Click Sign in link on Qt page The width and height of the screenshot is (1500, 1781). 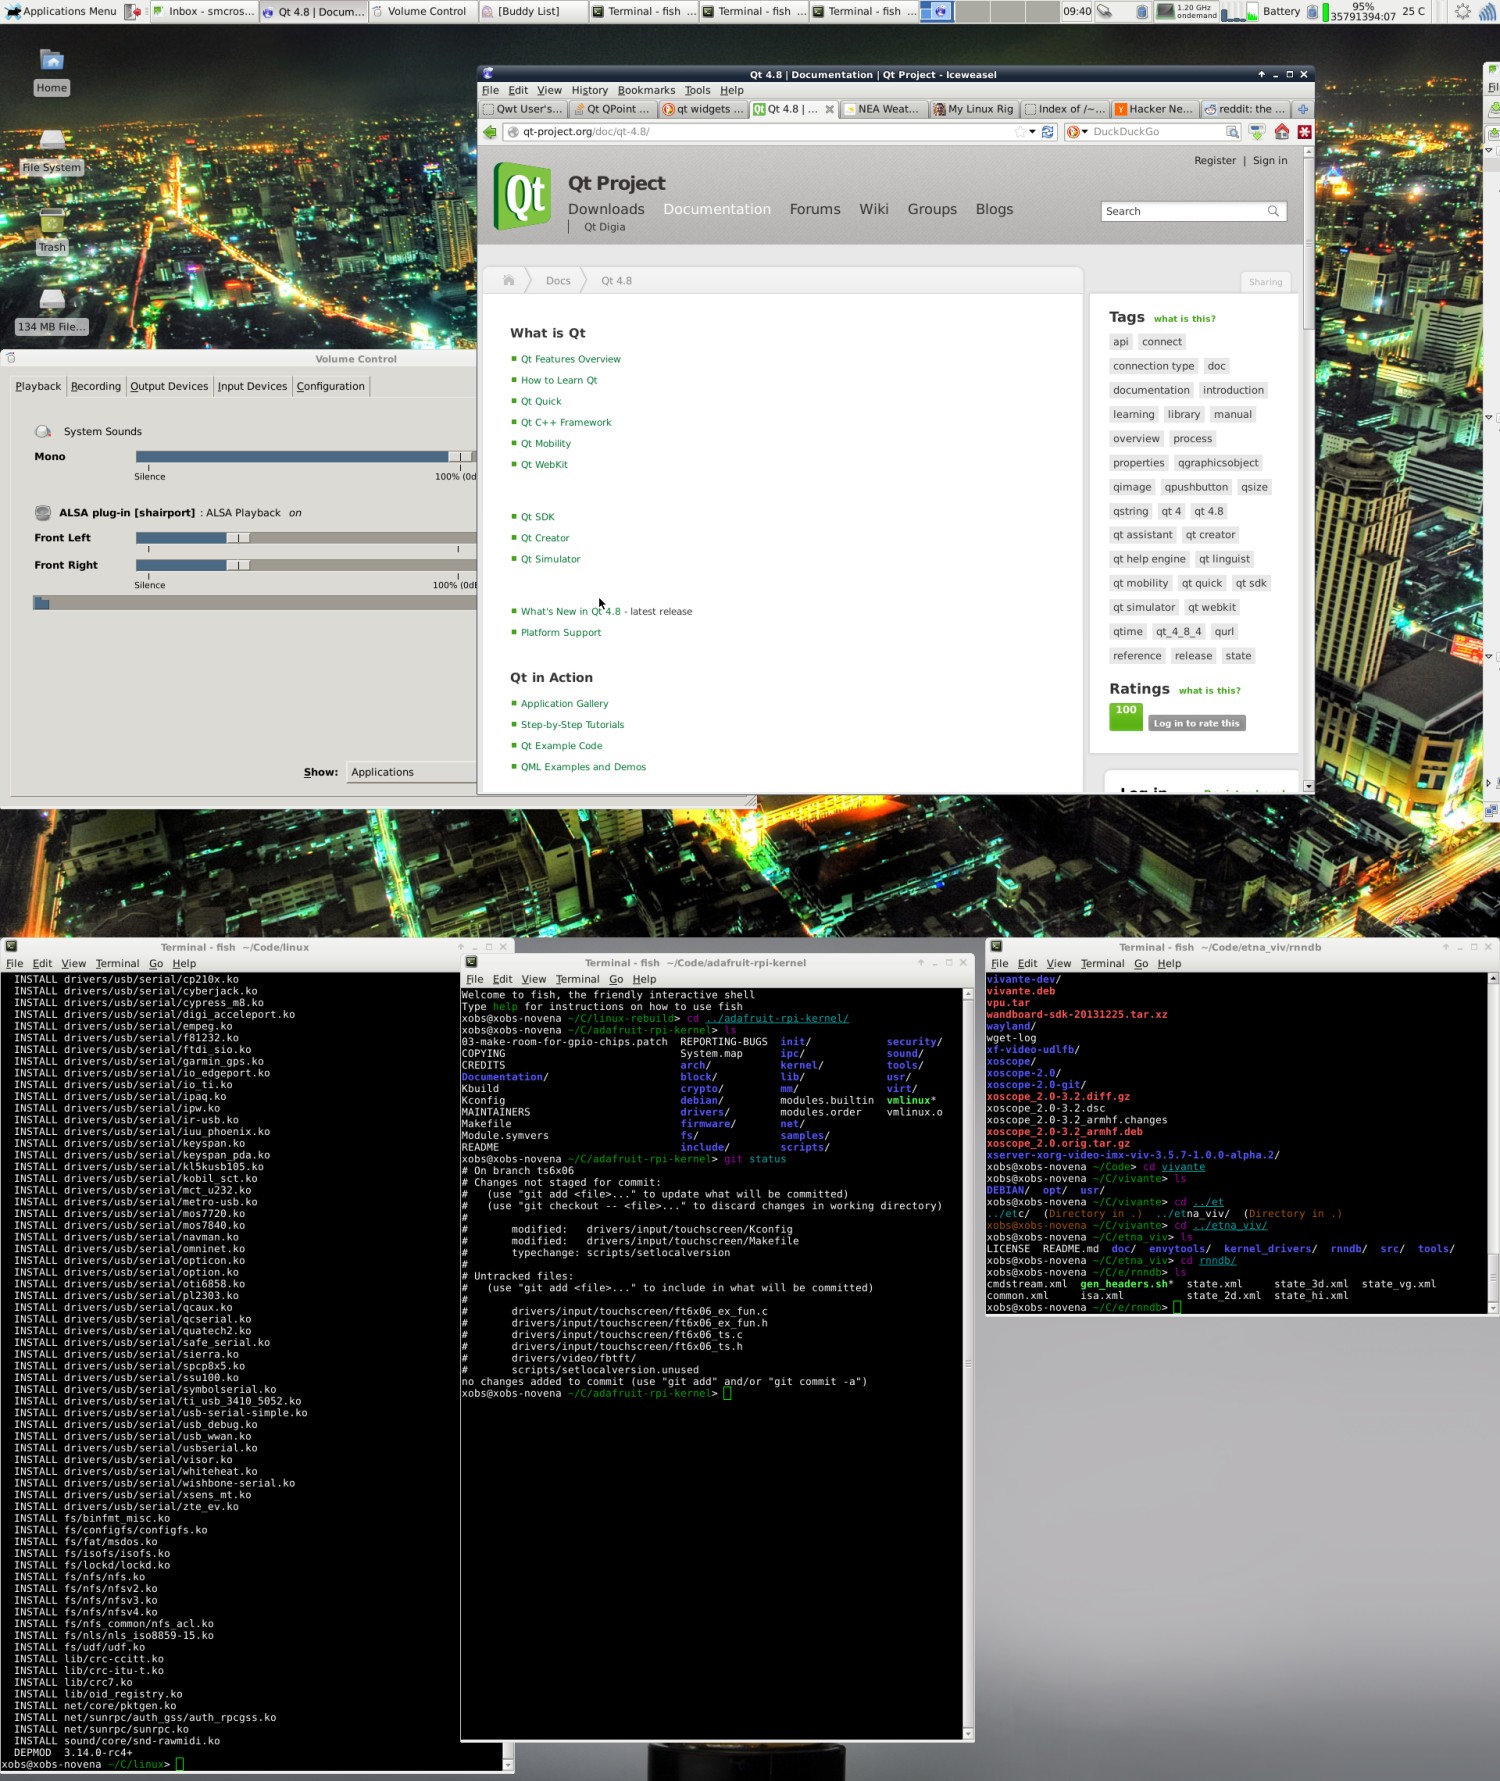coord(1270,161)
